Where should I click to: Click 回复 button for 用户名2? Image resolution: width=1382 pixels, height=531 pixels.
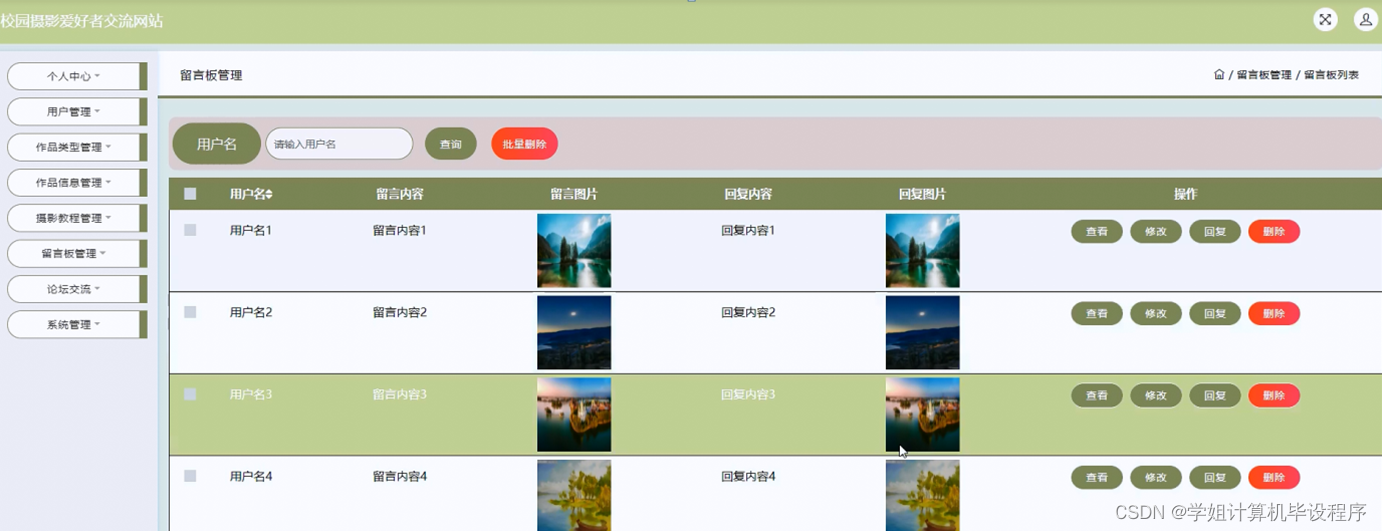coord(1215,313)
